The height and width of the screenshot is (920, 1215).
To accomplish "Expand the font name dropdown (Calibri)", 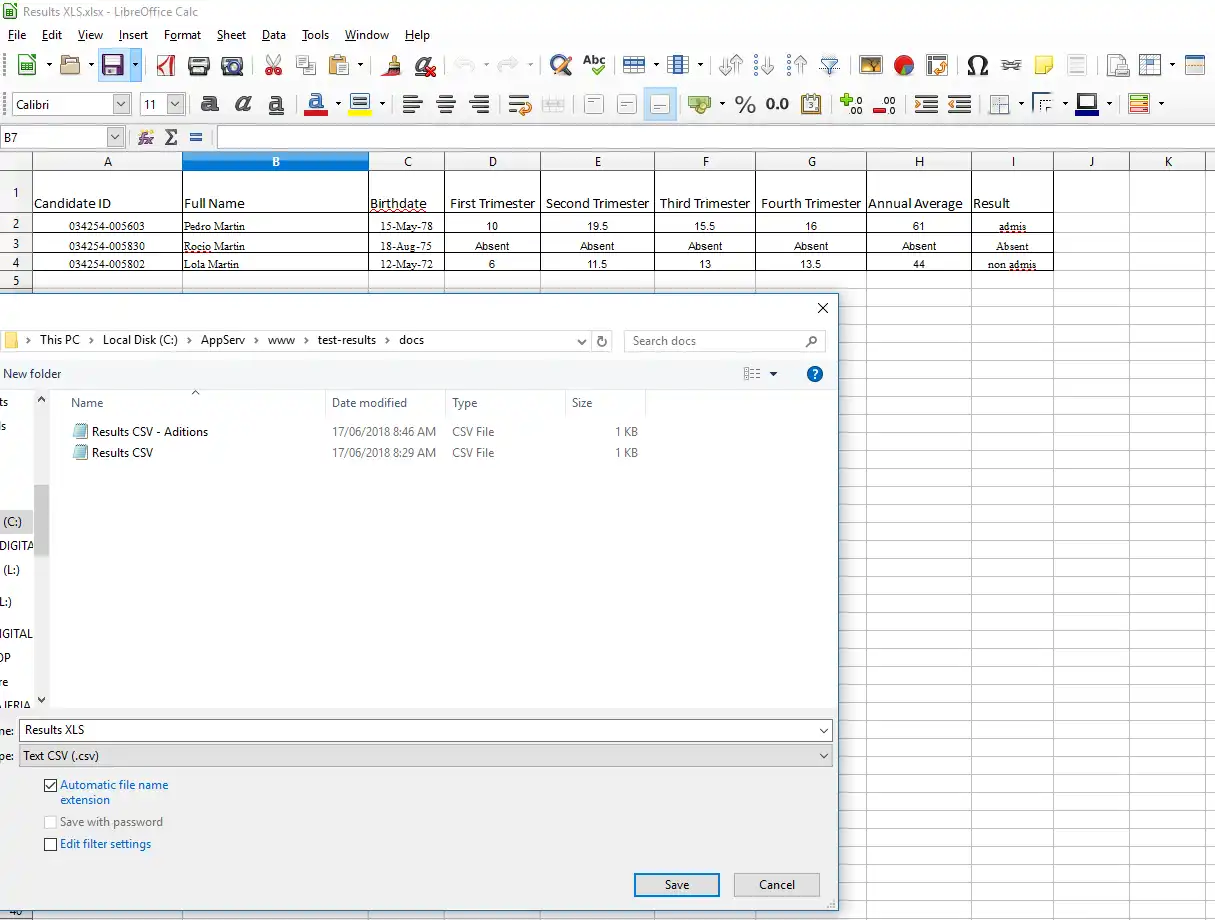I will 121,104.
